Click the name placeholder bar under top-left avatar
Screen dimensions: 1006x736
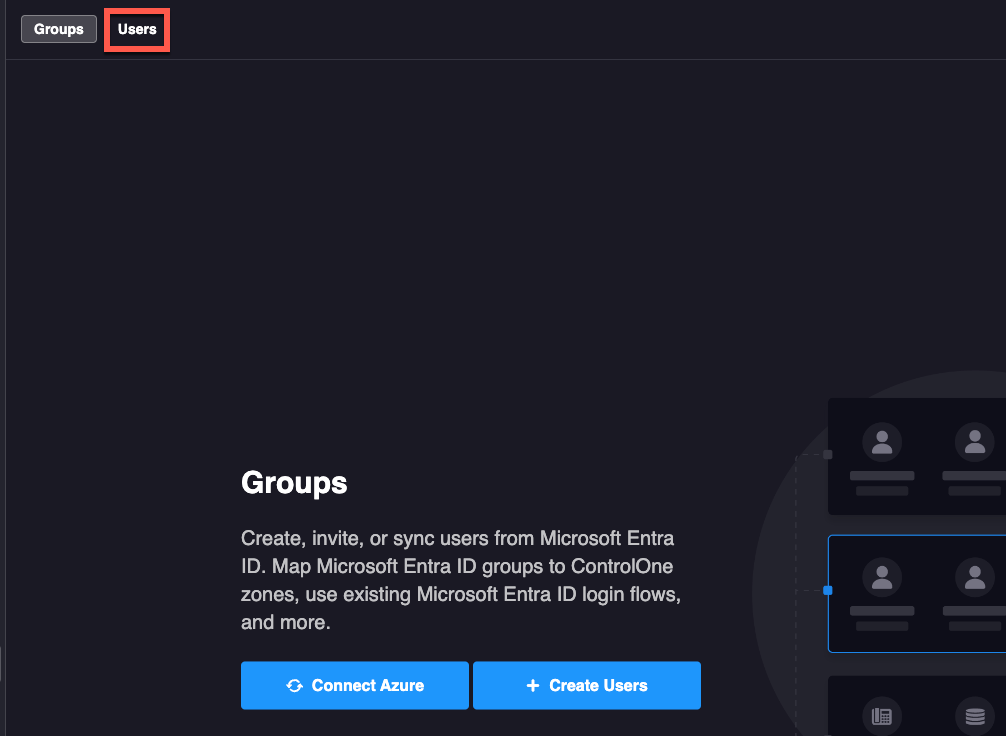(882, 476)
